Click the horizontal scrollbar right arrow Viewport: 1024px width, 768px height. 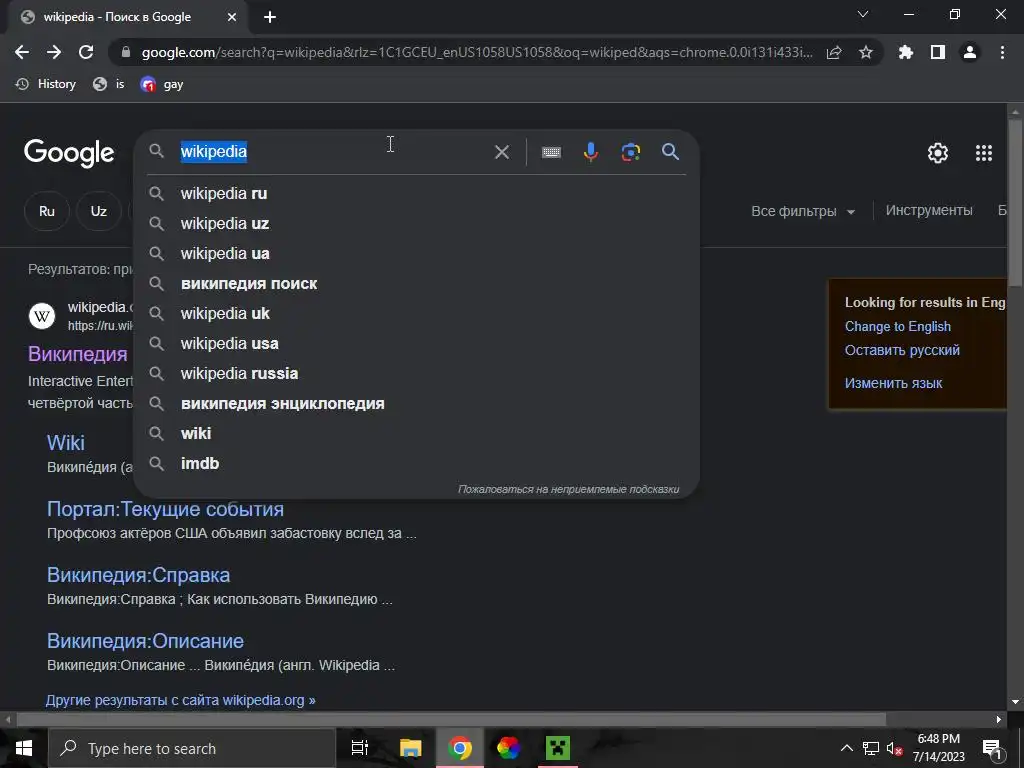pos(999,720)
